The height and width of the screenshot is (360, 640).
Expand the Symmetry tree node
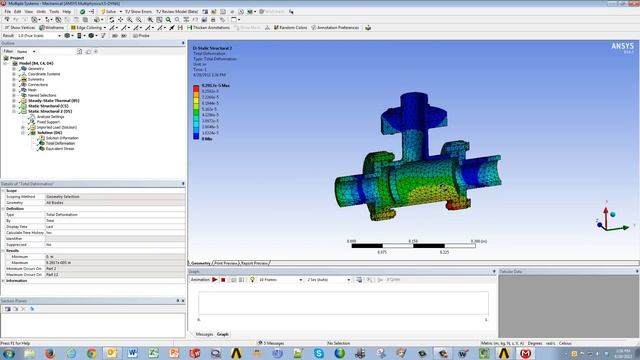pyautogui.click(x=14, y=79)
